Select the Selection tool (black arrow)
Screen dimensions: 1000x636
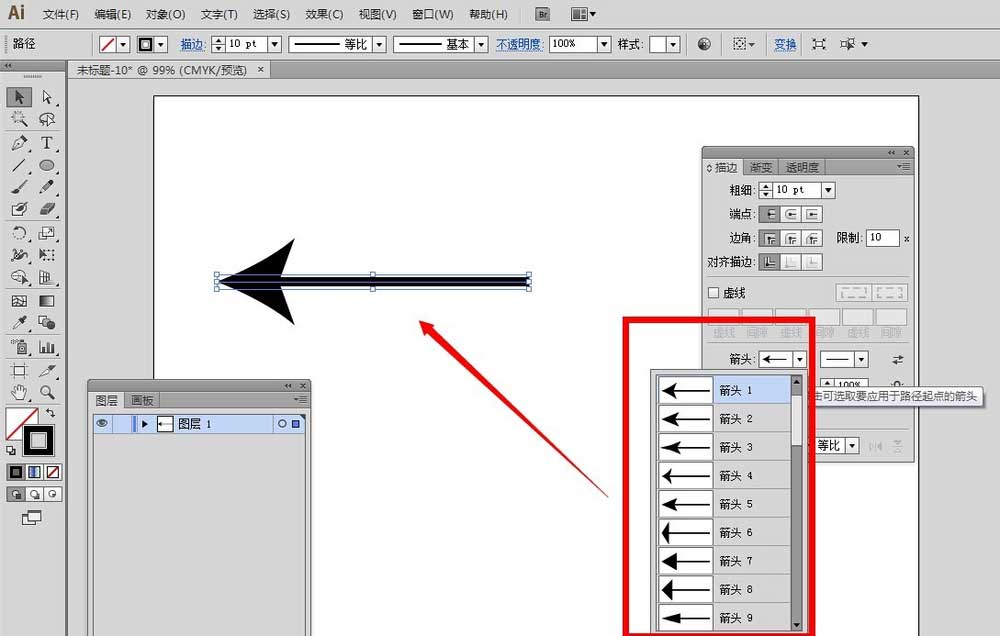click(19, 97)
